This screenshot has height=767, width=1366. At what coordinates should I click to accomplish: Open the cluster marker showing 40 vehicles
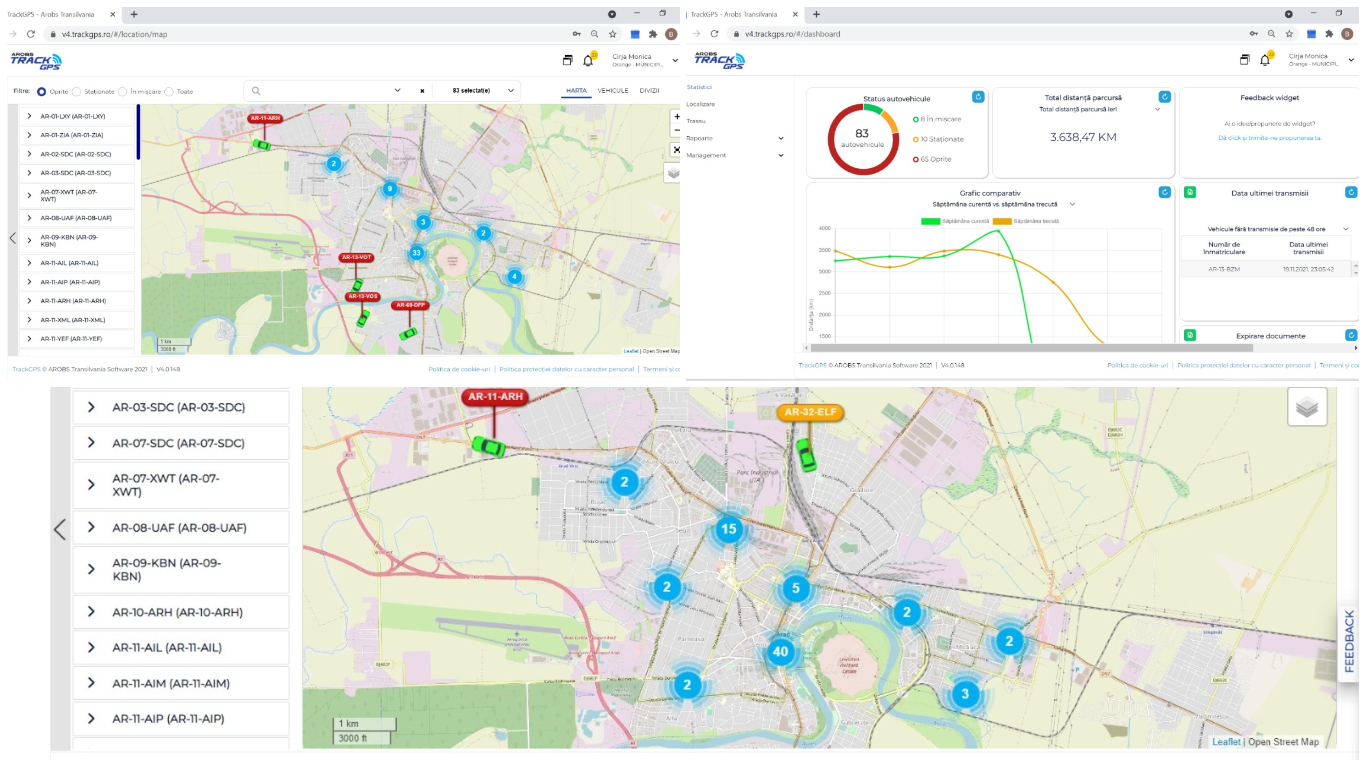pyautogui.click(x=780, y=654)
